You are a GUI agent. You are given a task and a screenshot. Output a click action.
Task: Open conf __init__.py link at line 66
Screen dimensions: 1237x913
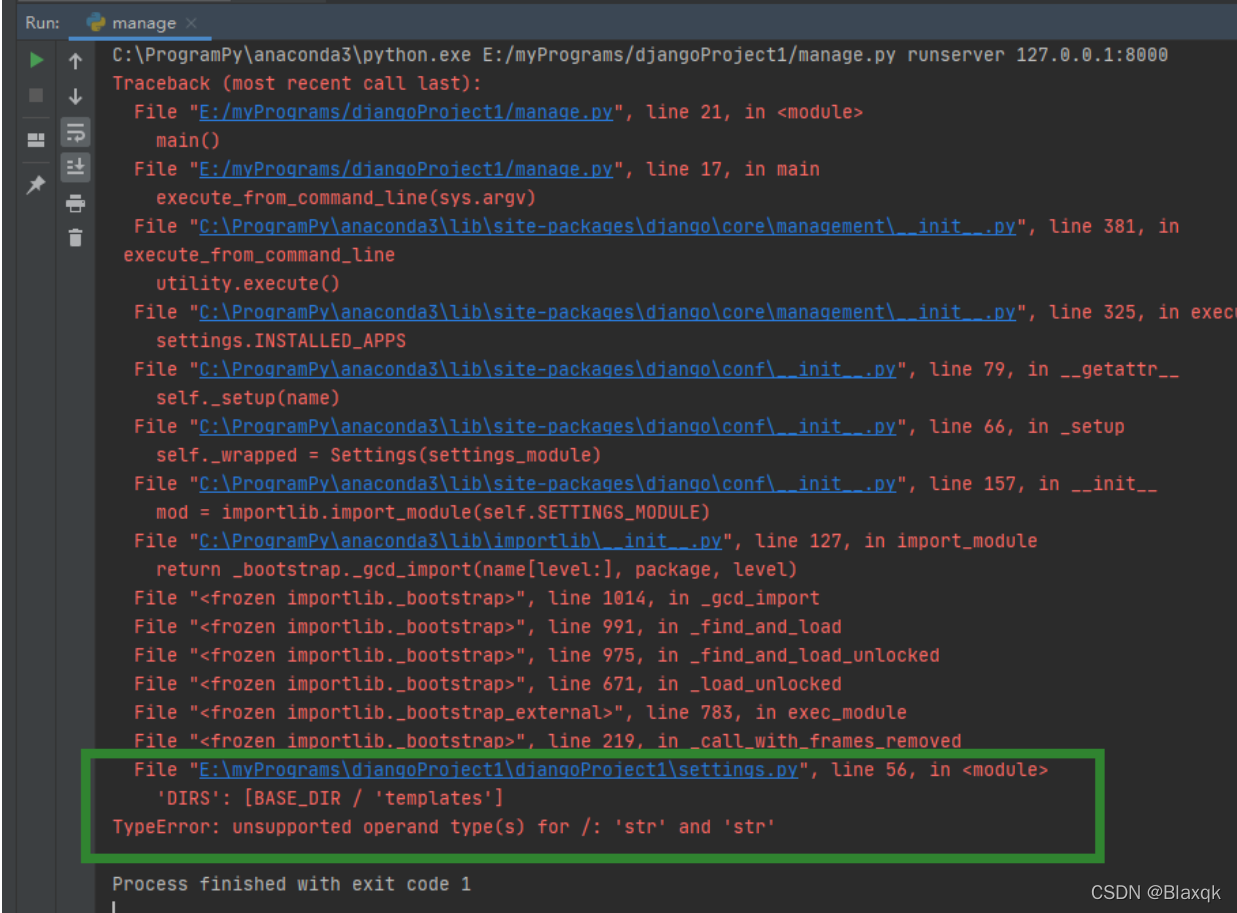pos(547,426)
